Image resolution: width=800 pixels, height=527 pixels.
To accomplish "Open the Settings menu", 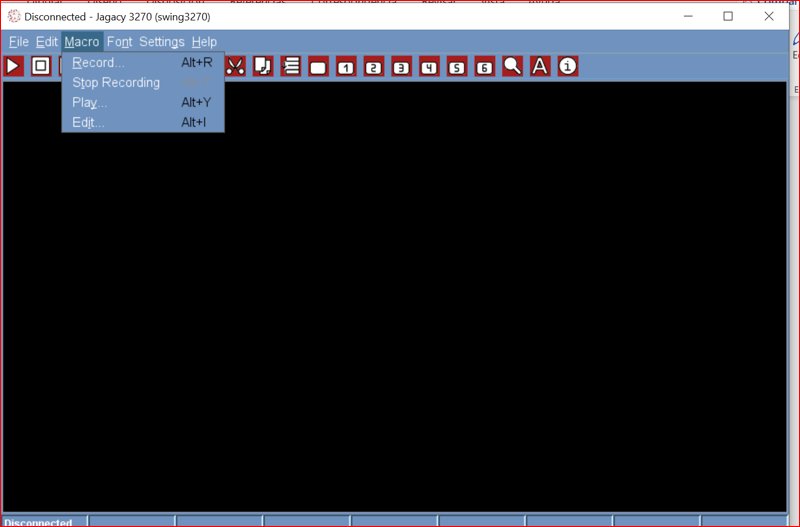I will (x=161, y=42).
